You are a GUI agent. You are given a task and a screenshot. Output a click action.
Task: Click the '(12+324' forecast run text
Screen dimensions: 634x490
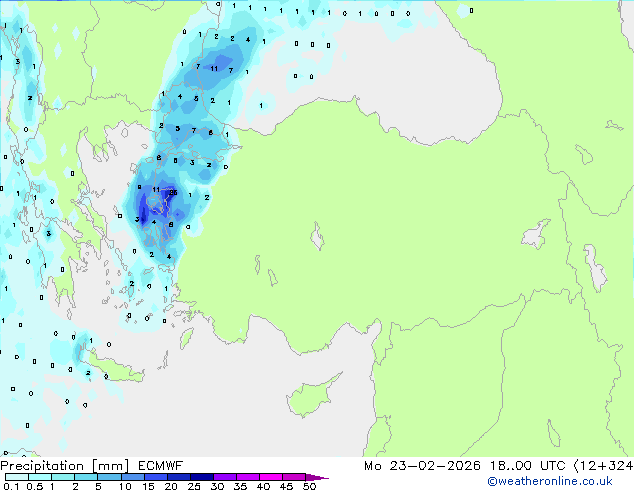pyautogui.click(x=603, y=466)
